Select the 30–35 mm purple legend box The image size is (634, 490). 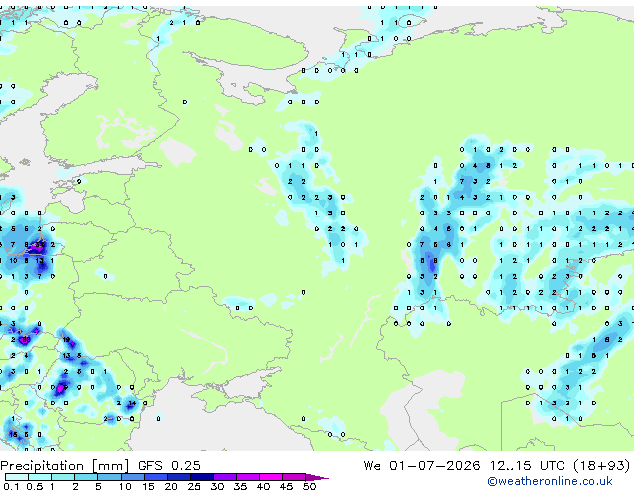click(x=225, y=477)
